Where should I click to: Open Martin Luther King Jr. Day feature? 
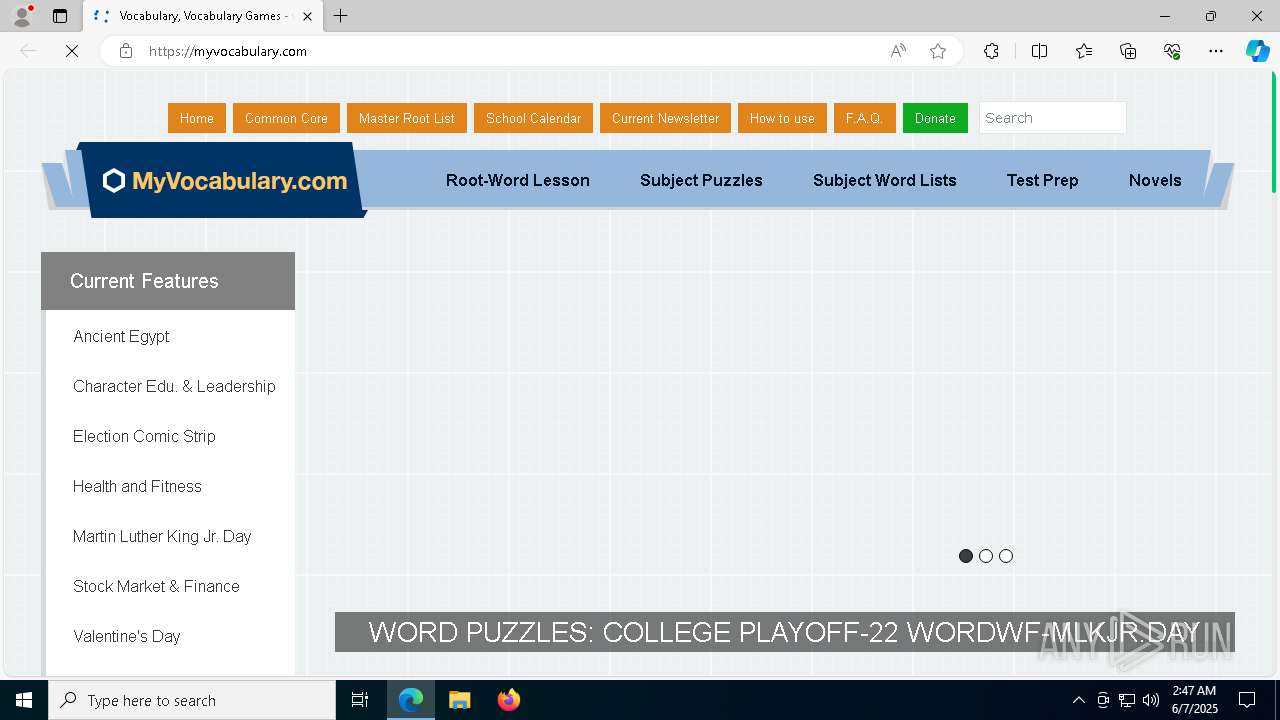(162, 536)
